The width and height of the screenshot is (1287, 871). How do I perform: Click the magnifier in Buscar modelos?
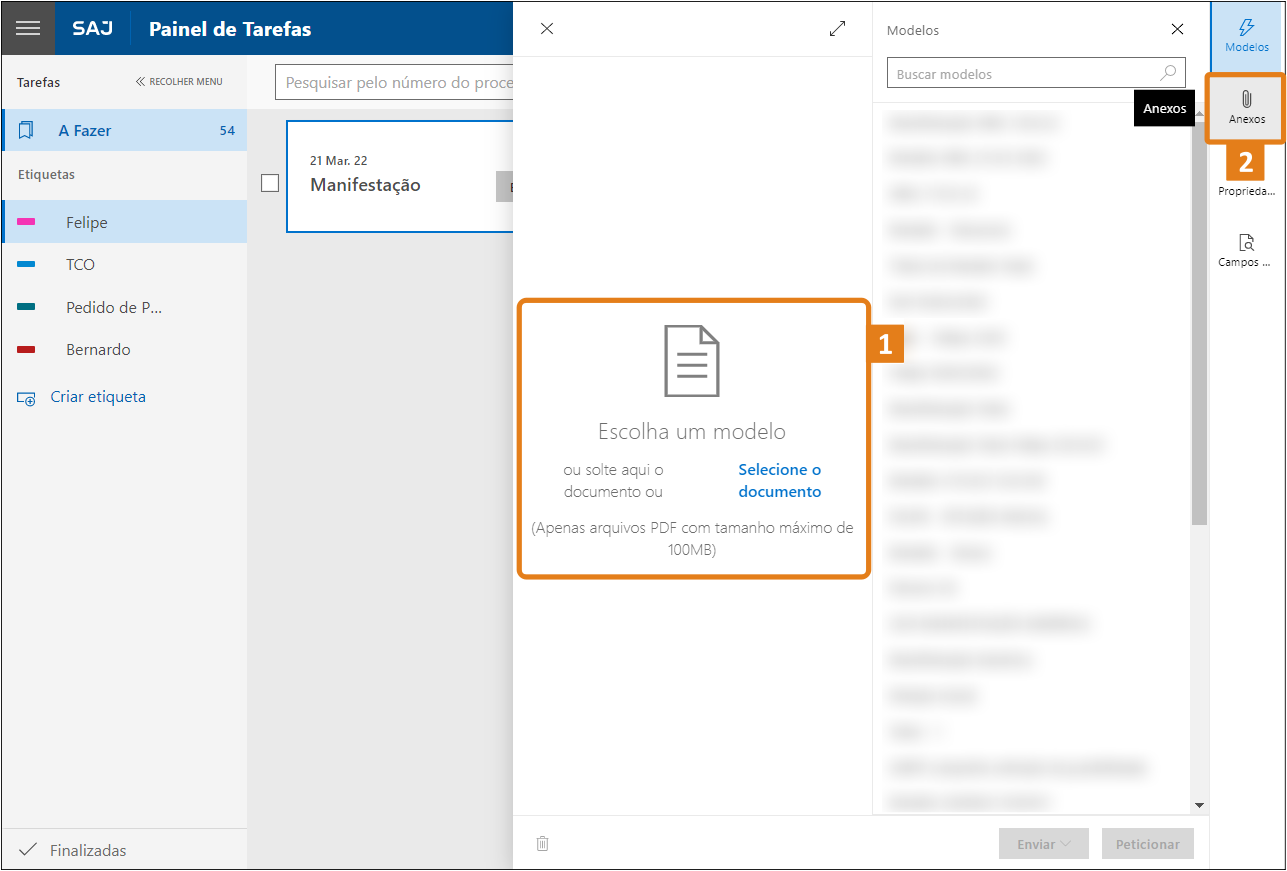[x=1167, y=73]
